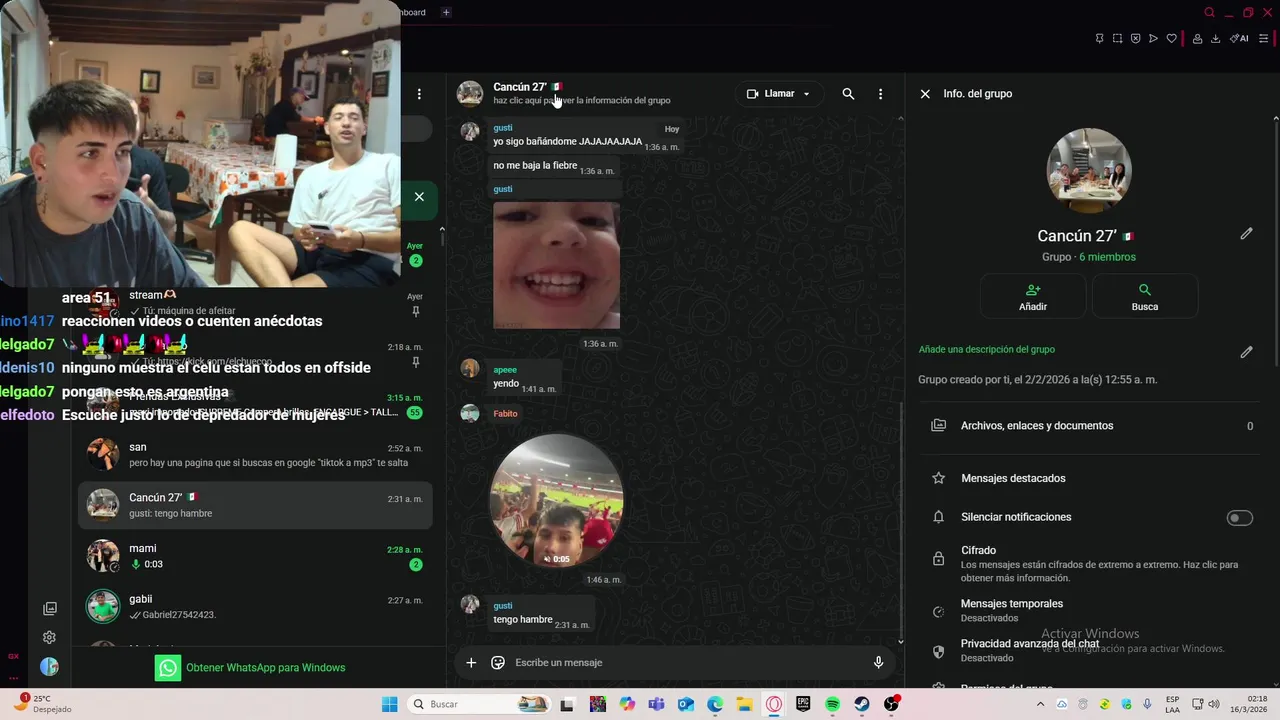The image size is (1280, 720).
Task: Open Mensajes destacados
Action: pos(1091,478)
